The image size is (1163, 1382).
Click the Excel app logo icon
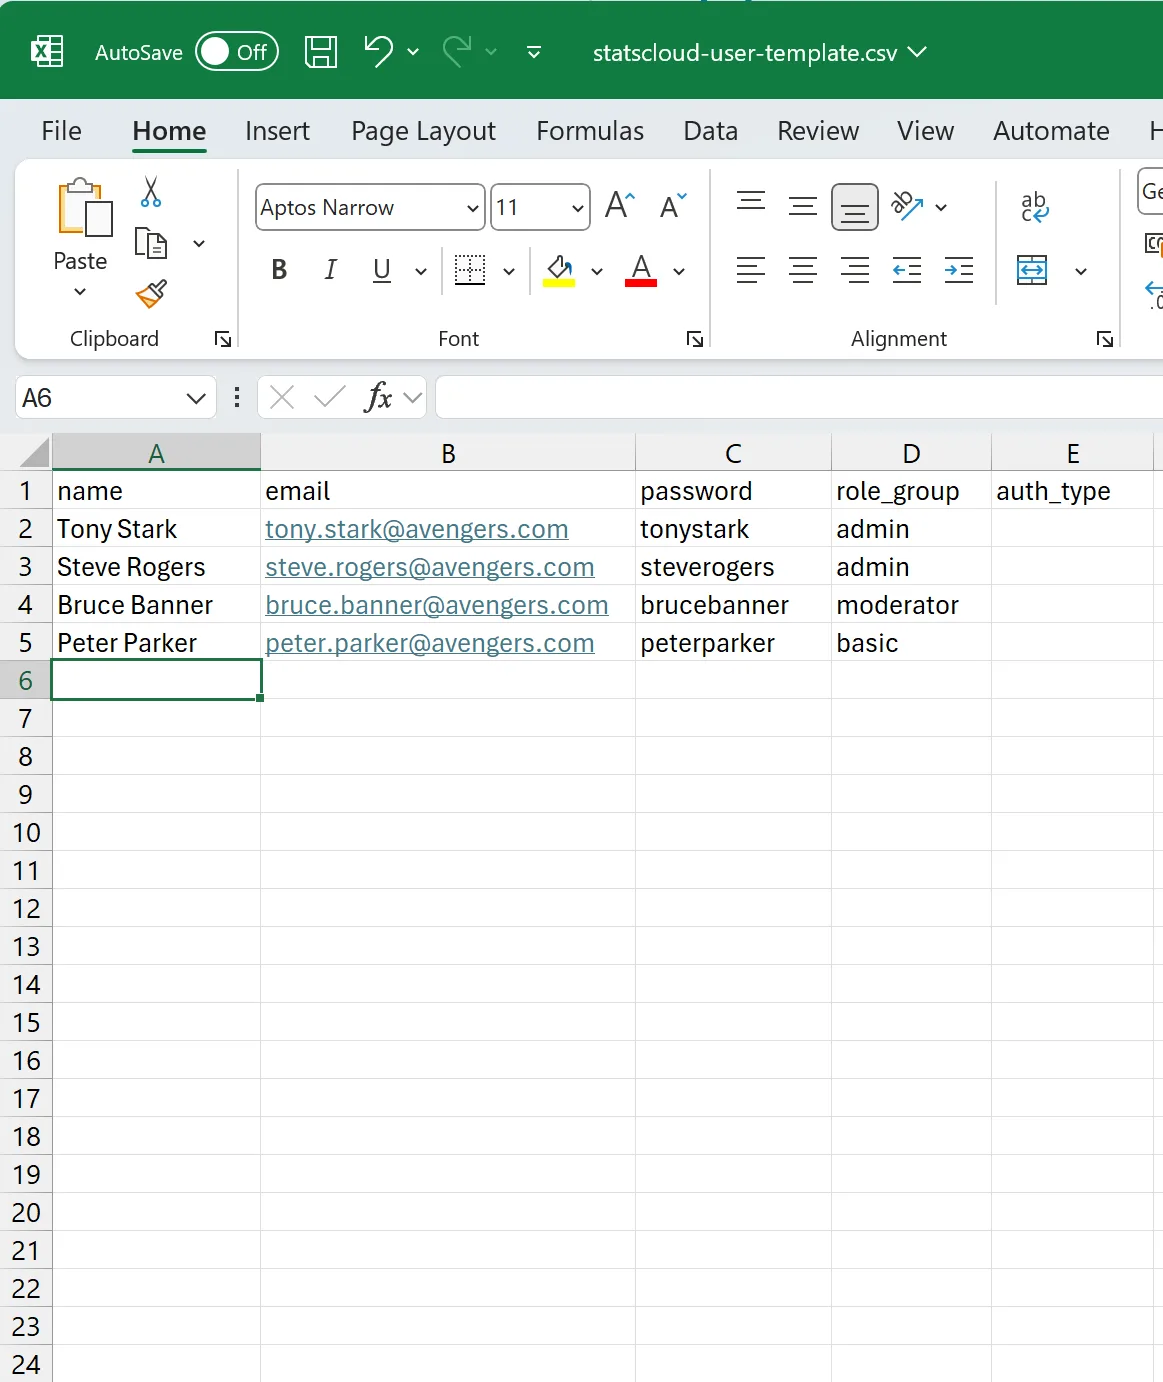pos(47,51)
